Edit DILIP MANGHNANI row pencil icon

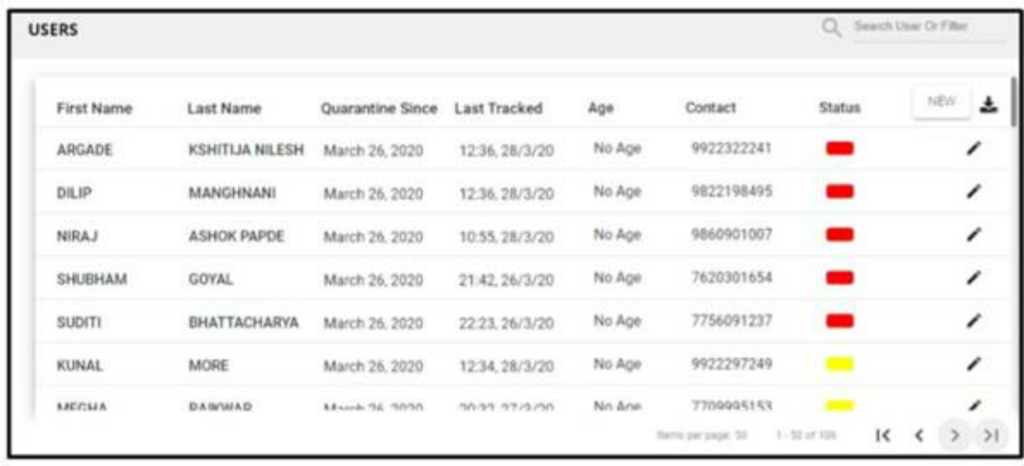tap(974, 191)
